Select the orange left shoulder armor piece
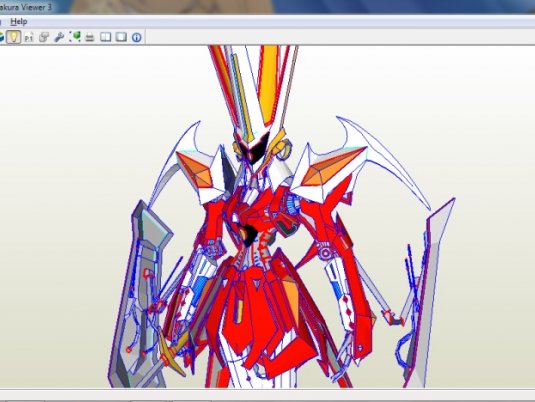Screen dimensions: 535x402 click(x=194, y=170)
